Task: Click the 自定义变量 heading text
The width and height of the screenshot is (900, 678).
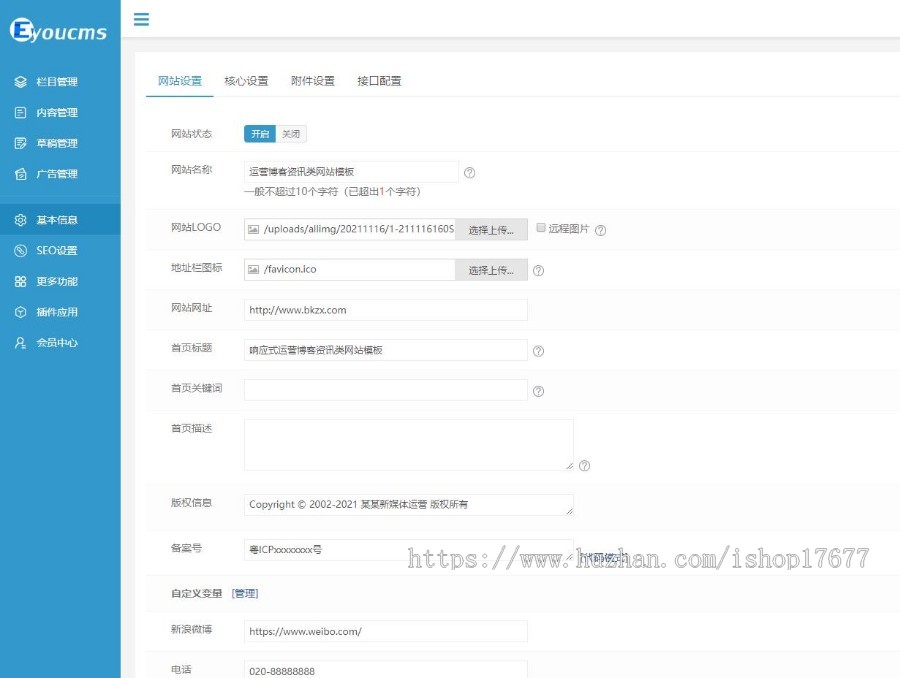Action: coord(196,593)
